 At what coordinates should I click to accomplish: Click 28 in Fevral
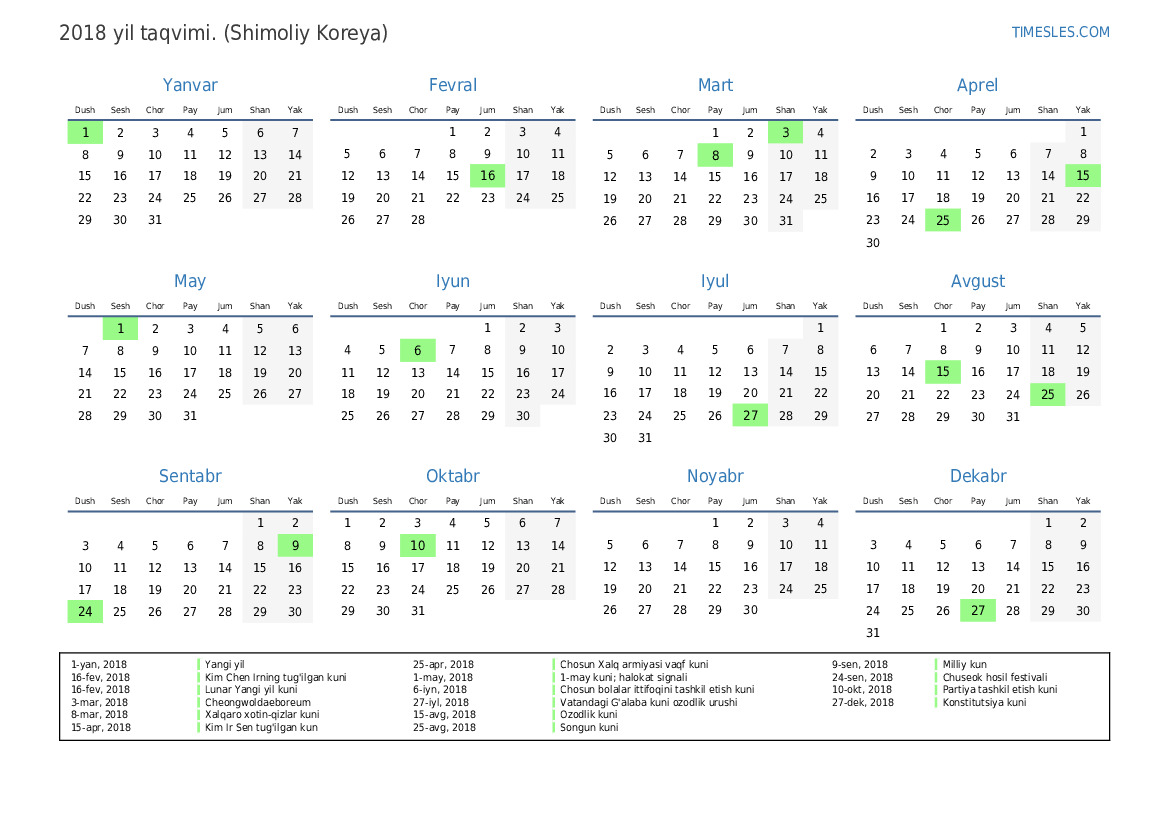coord(418,220)
